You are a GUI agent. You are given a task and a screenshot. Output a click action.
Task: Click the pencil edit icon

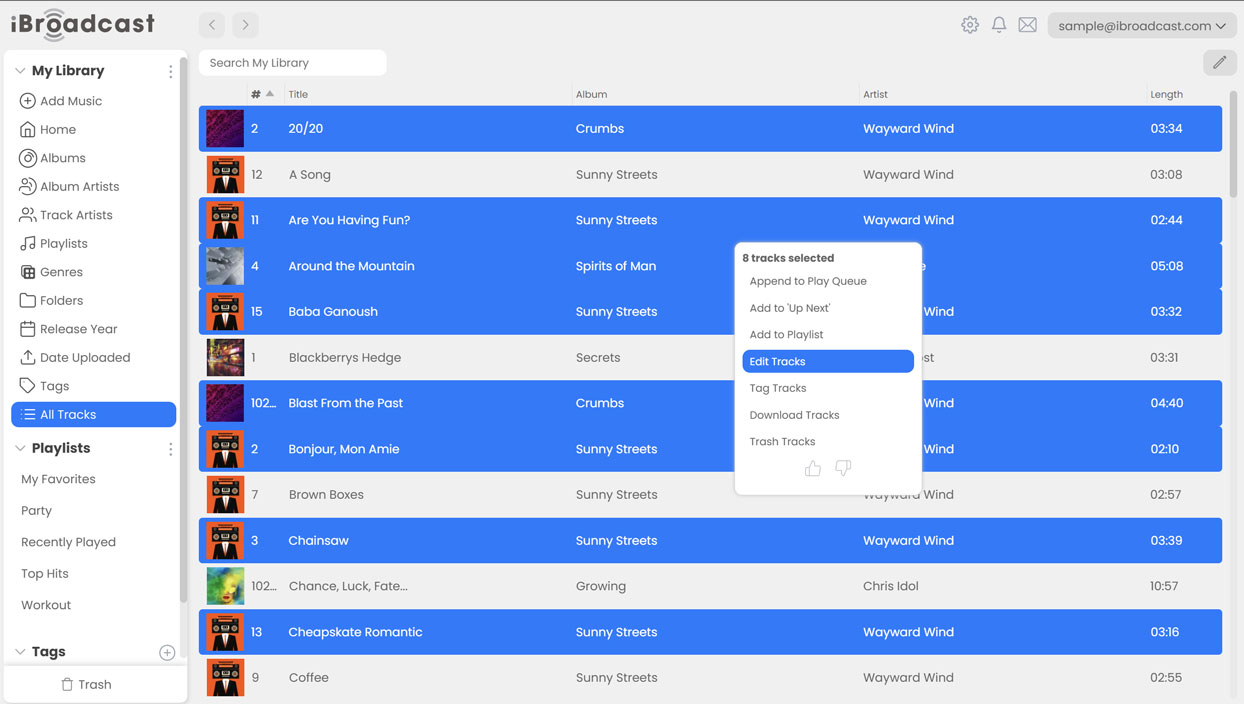(x=1219, y=62)
